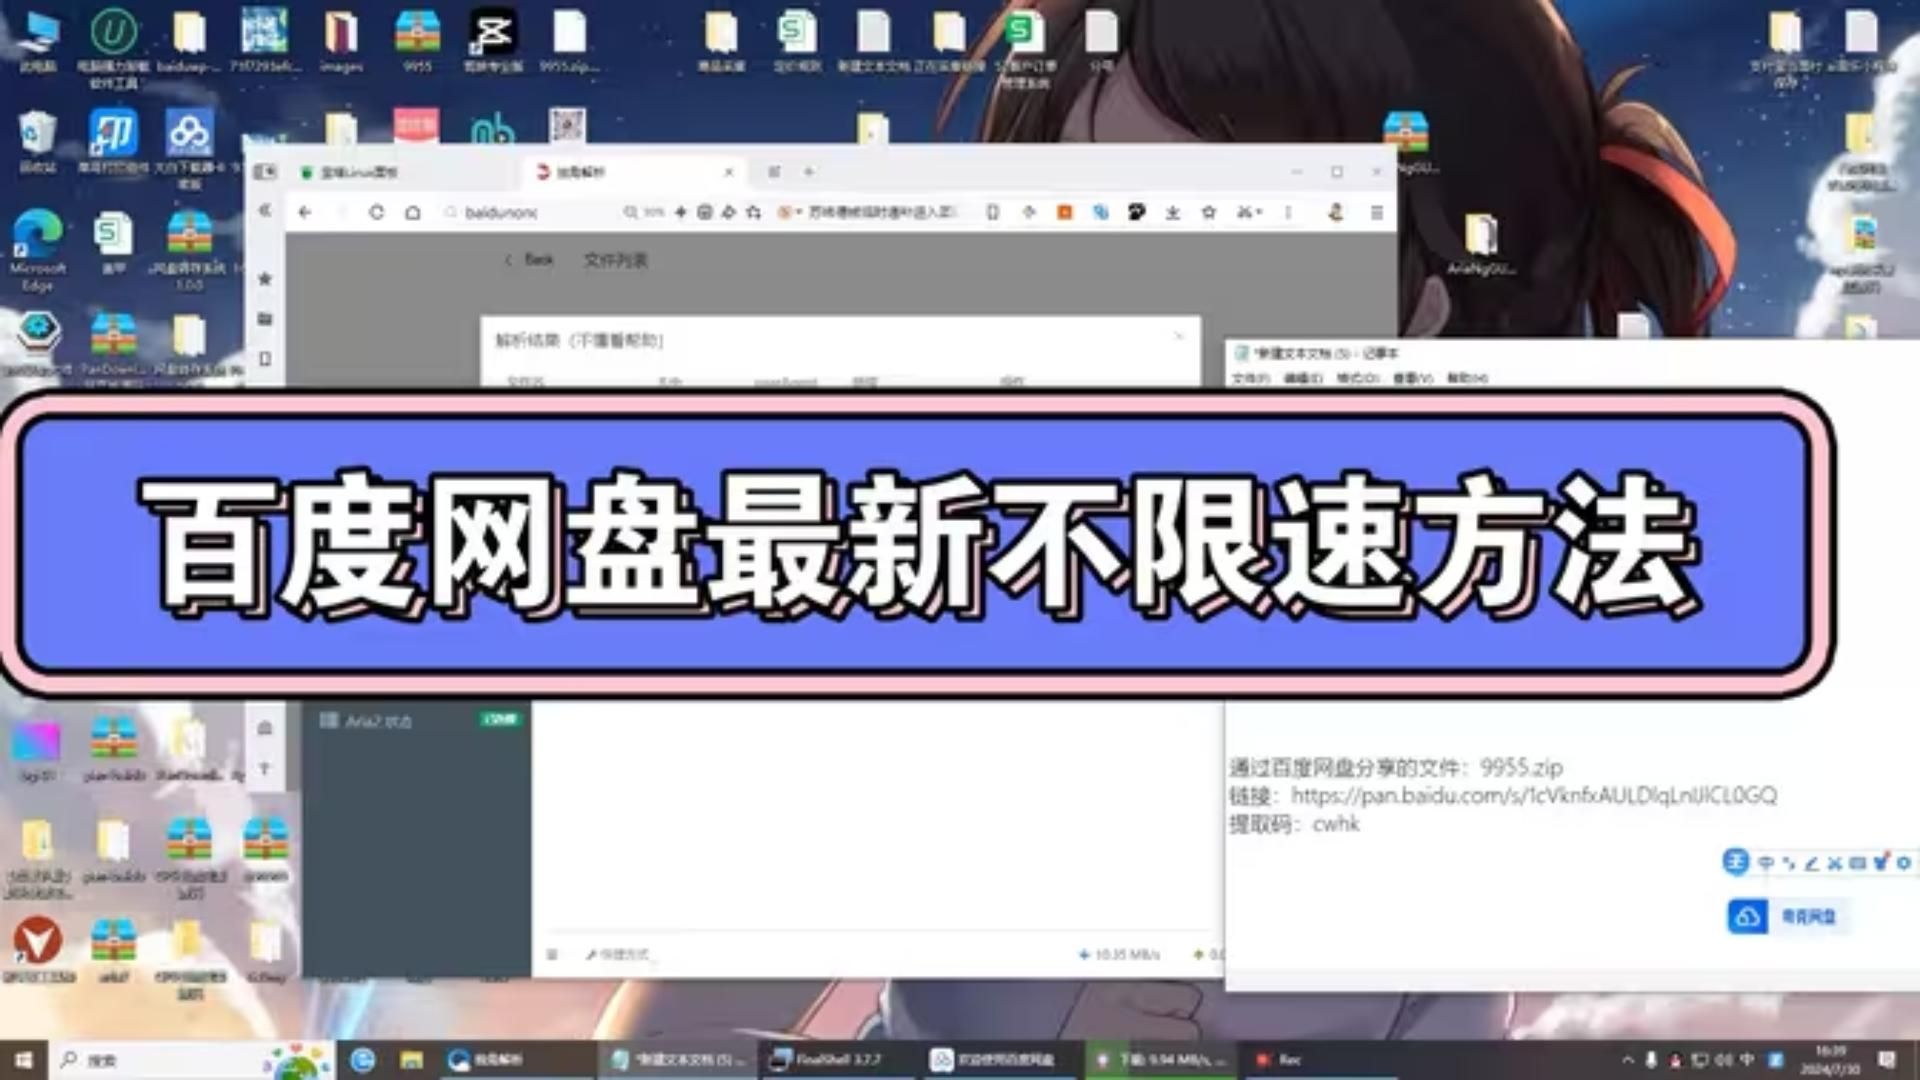Open the red Vivaldi icon on desktop
The image size is (1920, 1080).
[37, 948]
